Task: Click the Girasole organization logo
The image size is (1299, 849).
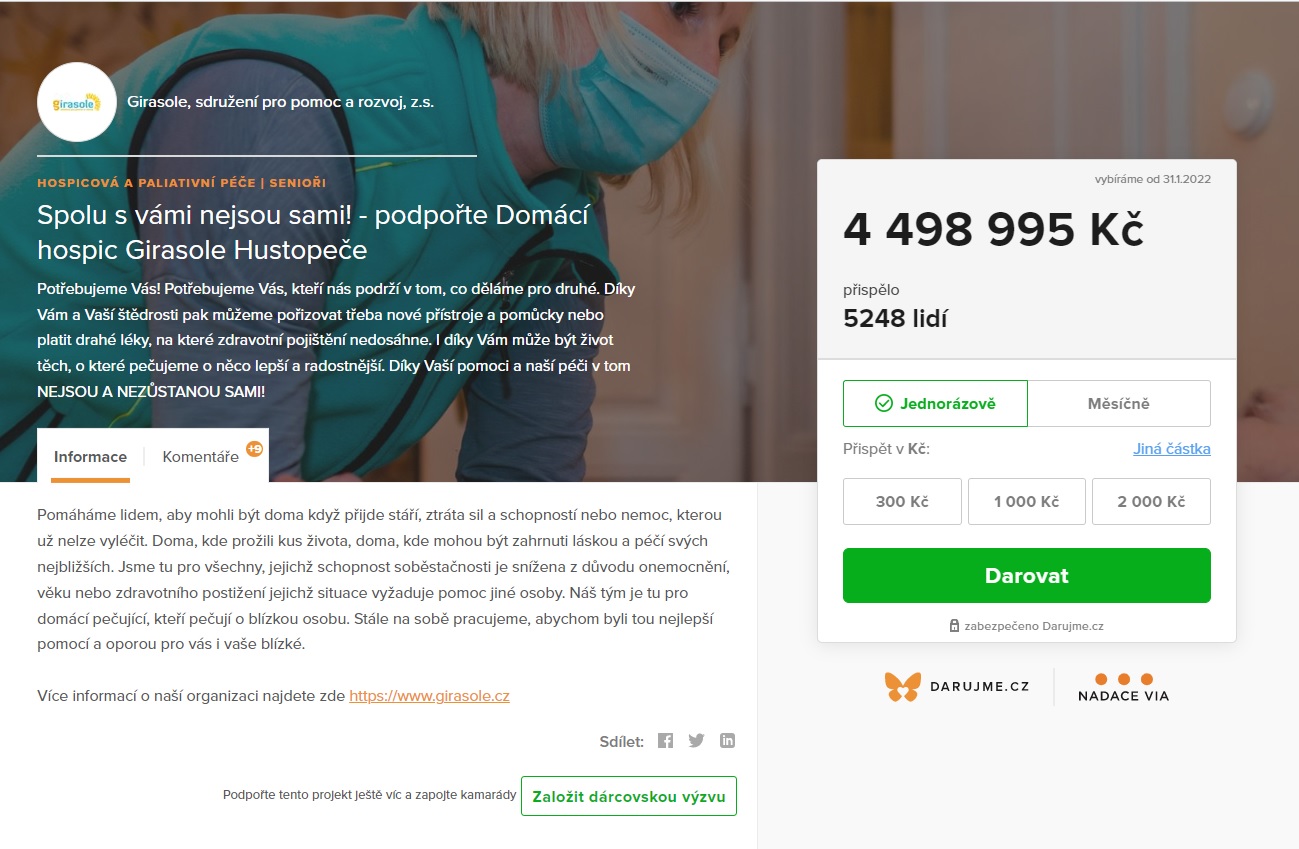Action: coord(77,101)
